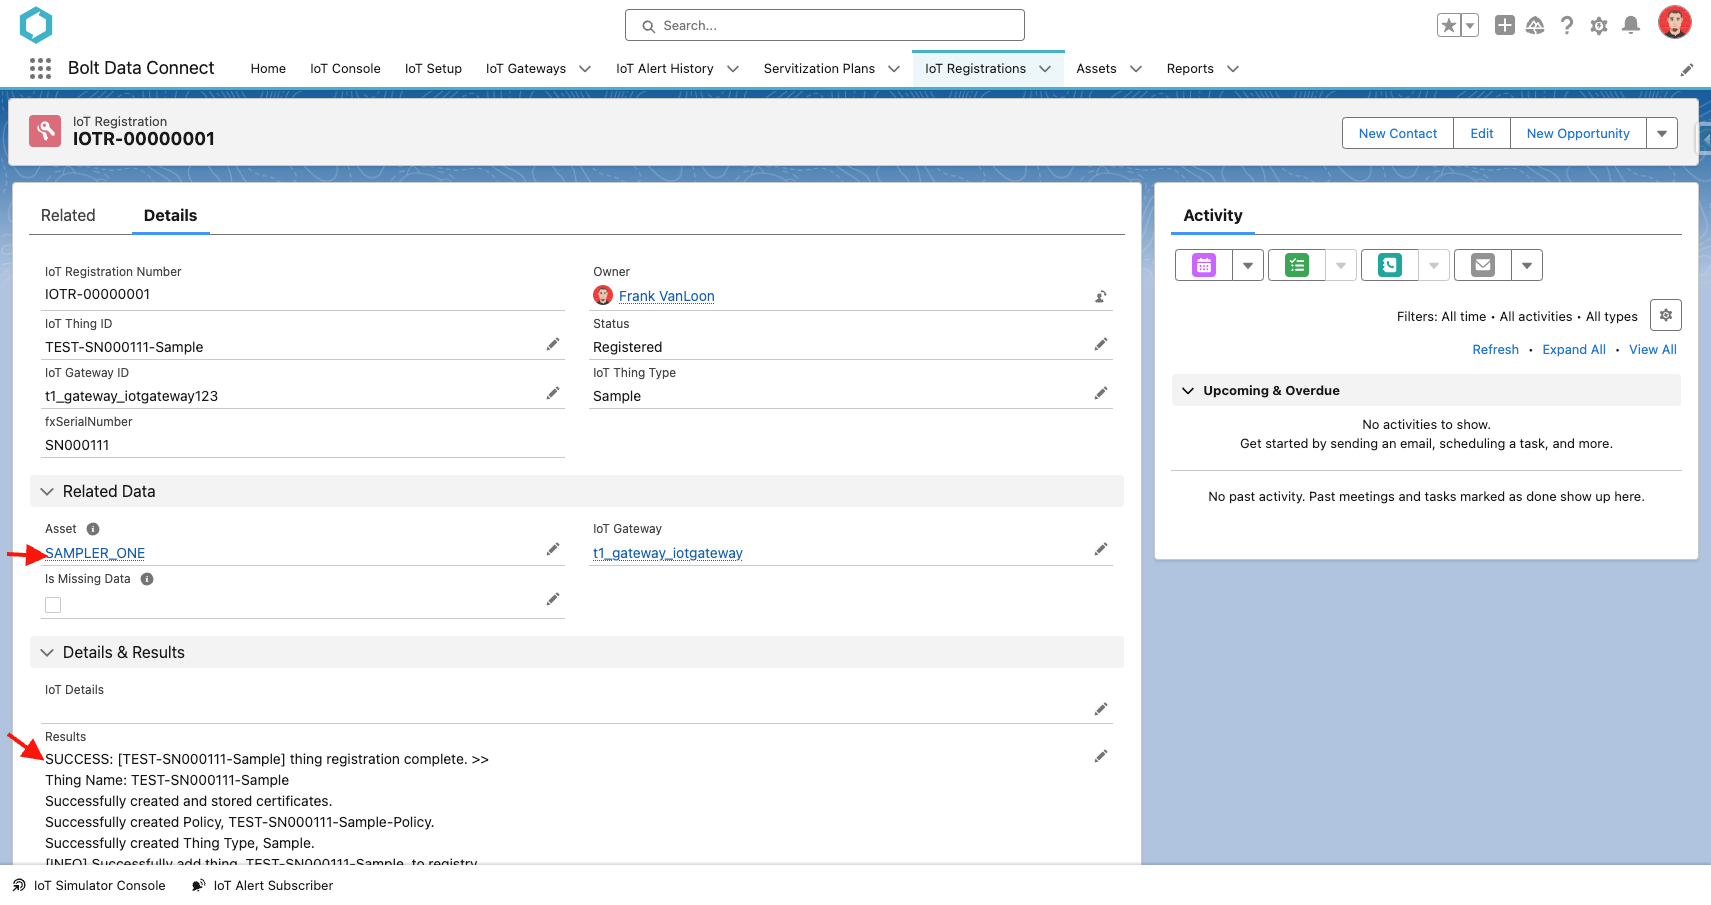Open the Frank VanLoon owner link

[666, 296]
